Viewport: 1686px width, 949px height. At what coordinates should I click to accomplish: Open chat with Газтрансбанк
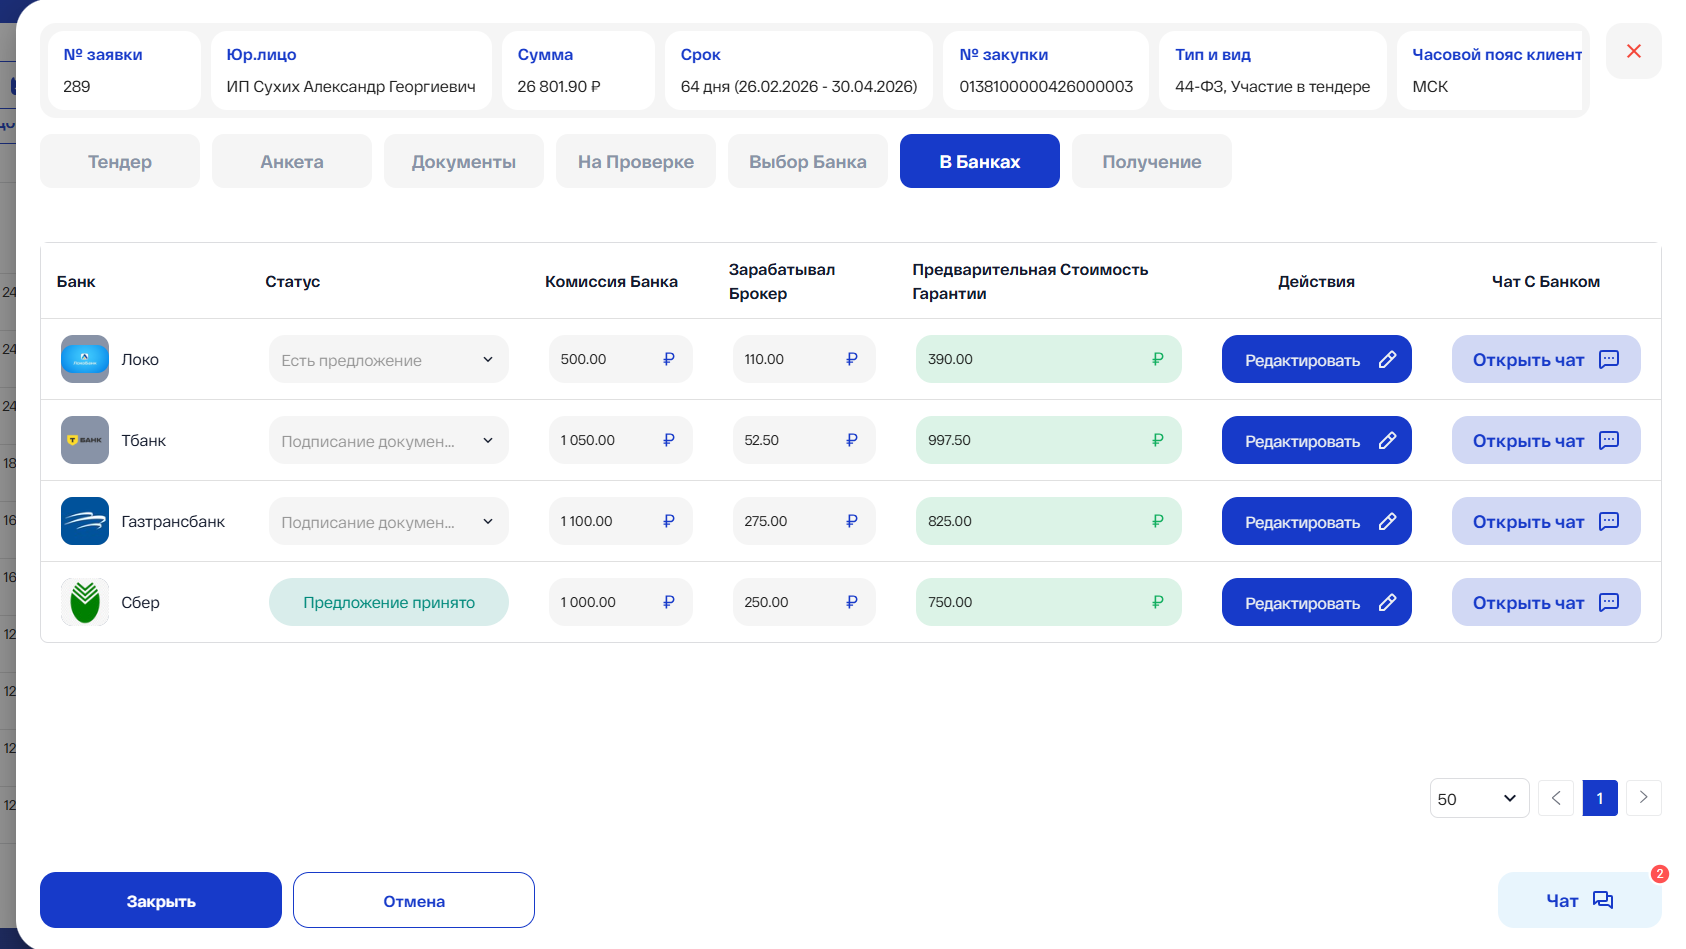click(1546, 521)
